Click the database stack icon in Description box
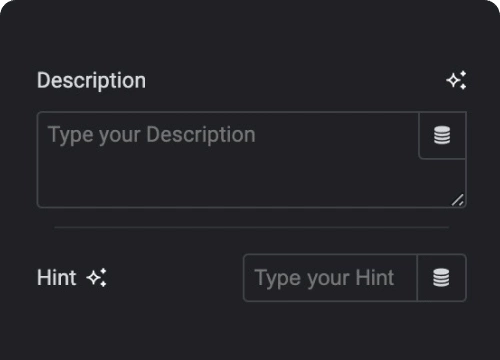Image resolution: width=500 pixels, height=360 pixels. point(442,135)
